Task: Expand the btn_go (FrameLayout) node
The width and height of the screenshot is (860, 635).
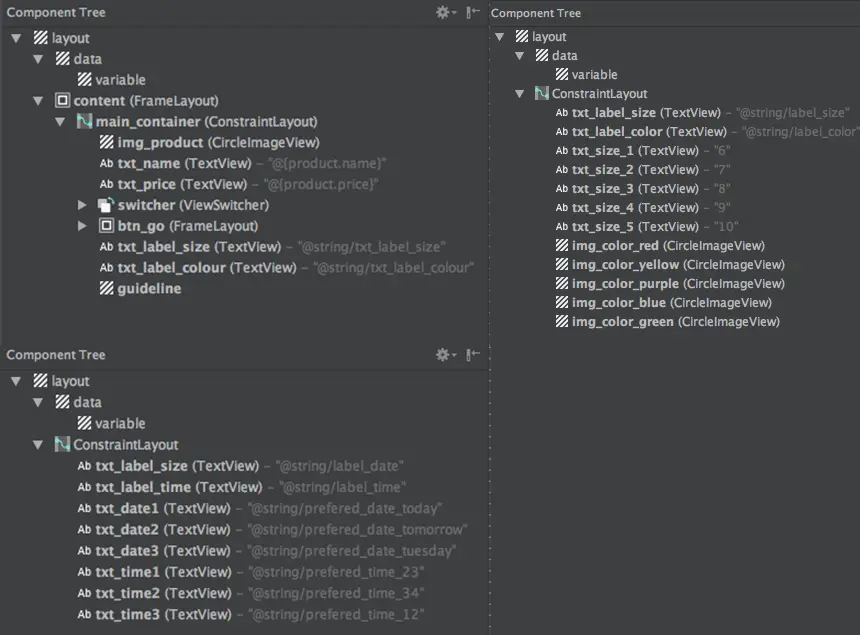Action: pos(83,225)
